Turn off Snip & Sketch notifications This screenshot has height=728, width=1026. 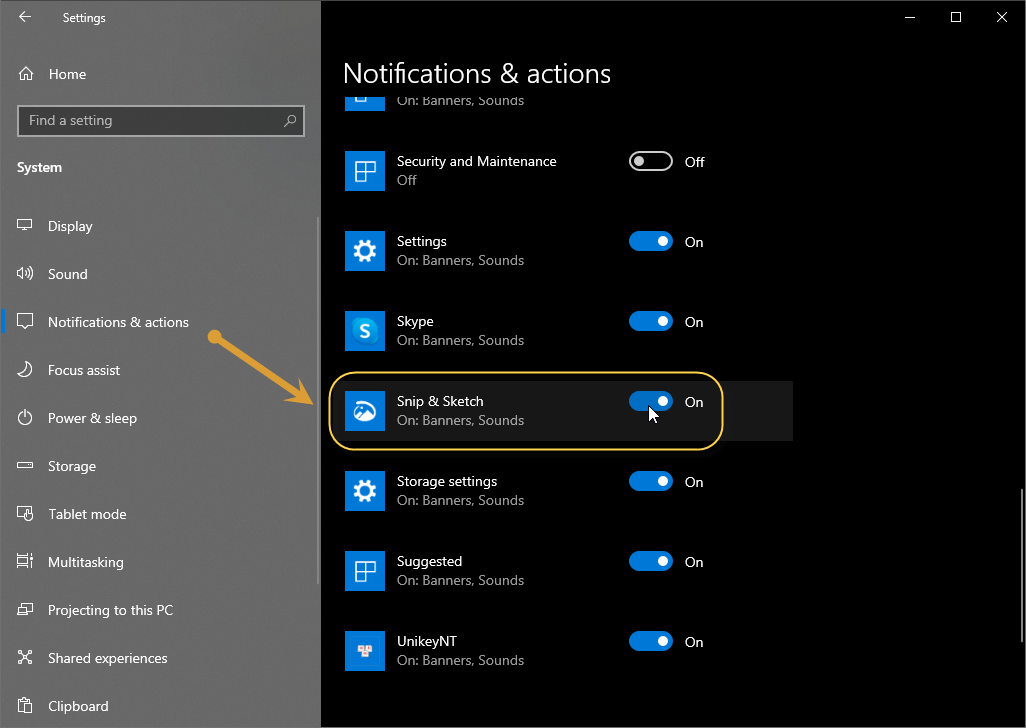(x=650, y=401)
